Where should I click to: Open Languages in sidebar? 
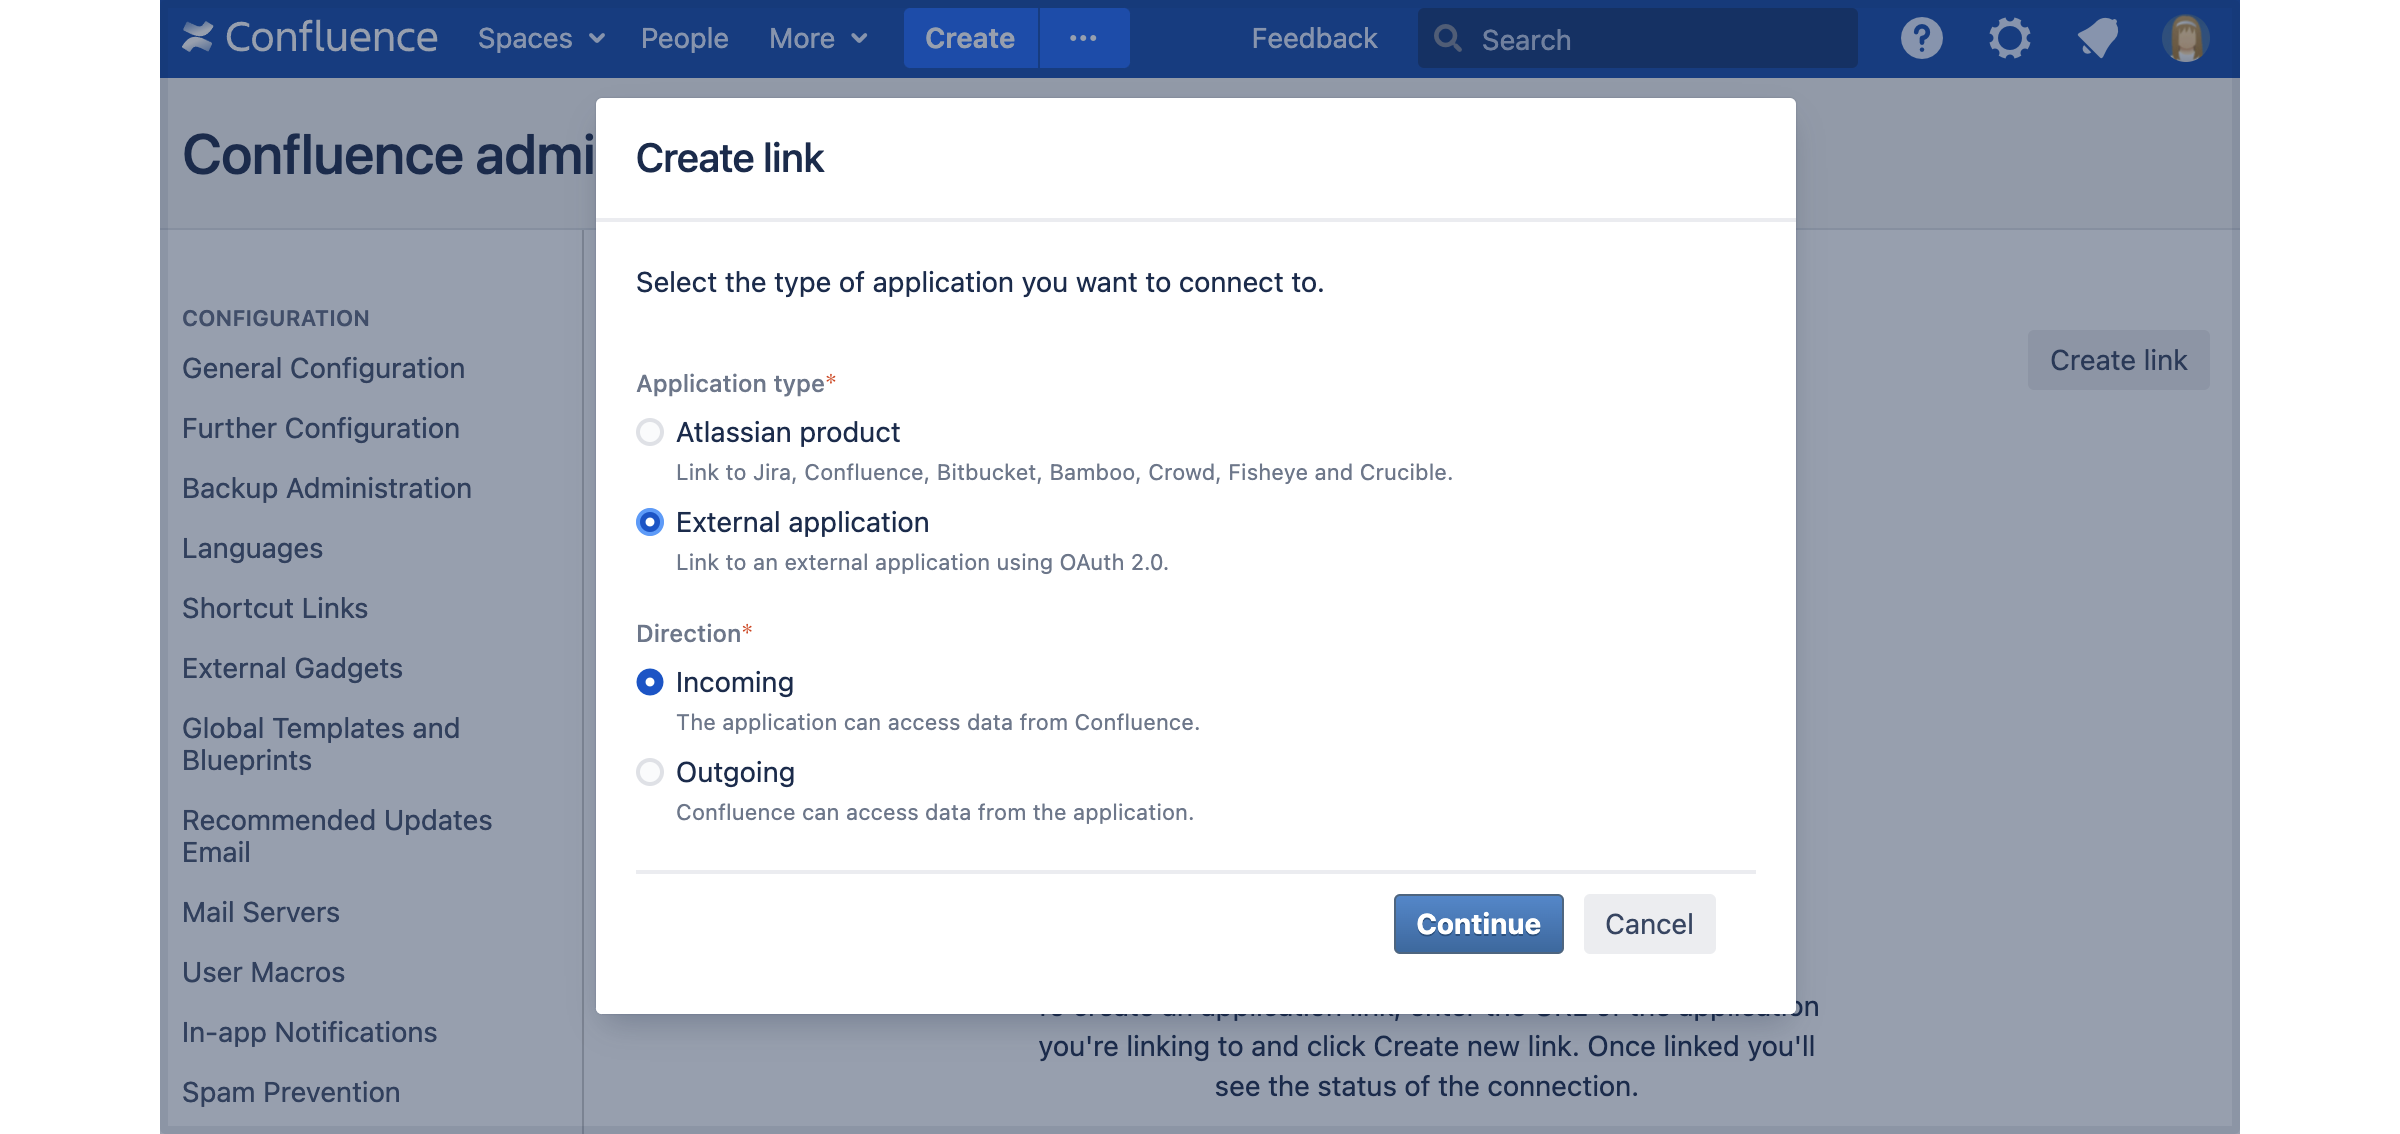coord(252,548)
